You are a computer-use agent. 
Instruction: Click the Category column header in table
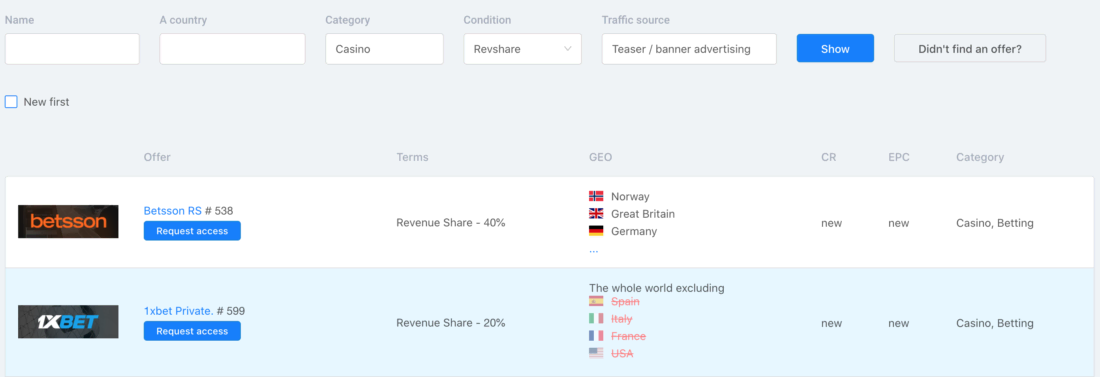point(980,157)
